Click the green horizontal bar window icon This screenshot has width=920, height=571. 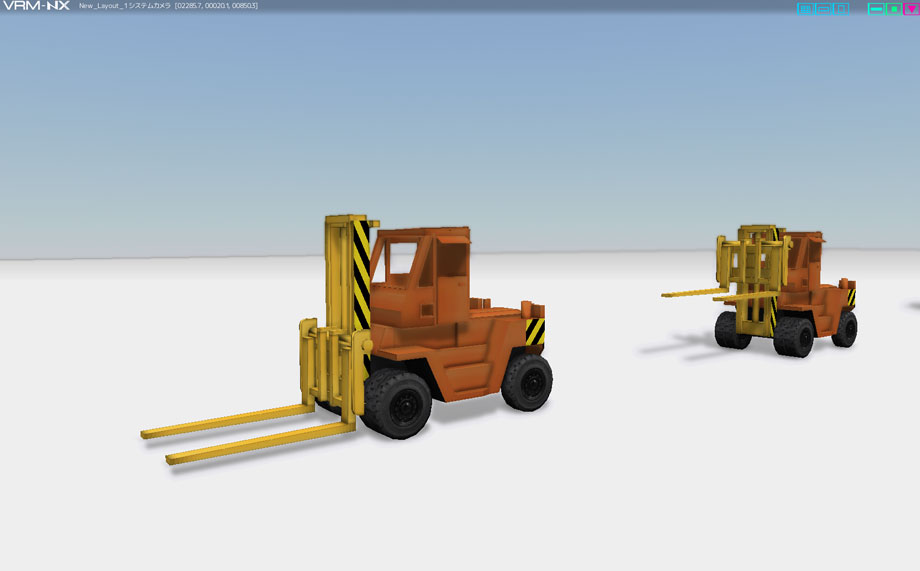(876, 9)
